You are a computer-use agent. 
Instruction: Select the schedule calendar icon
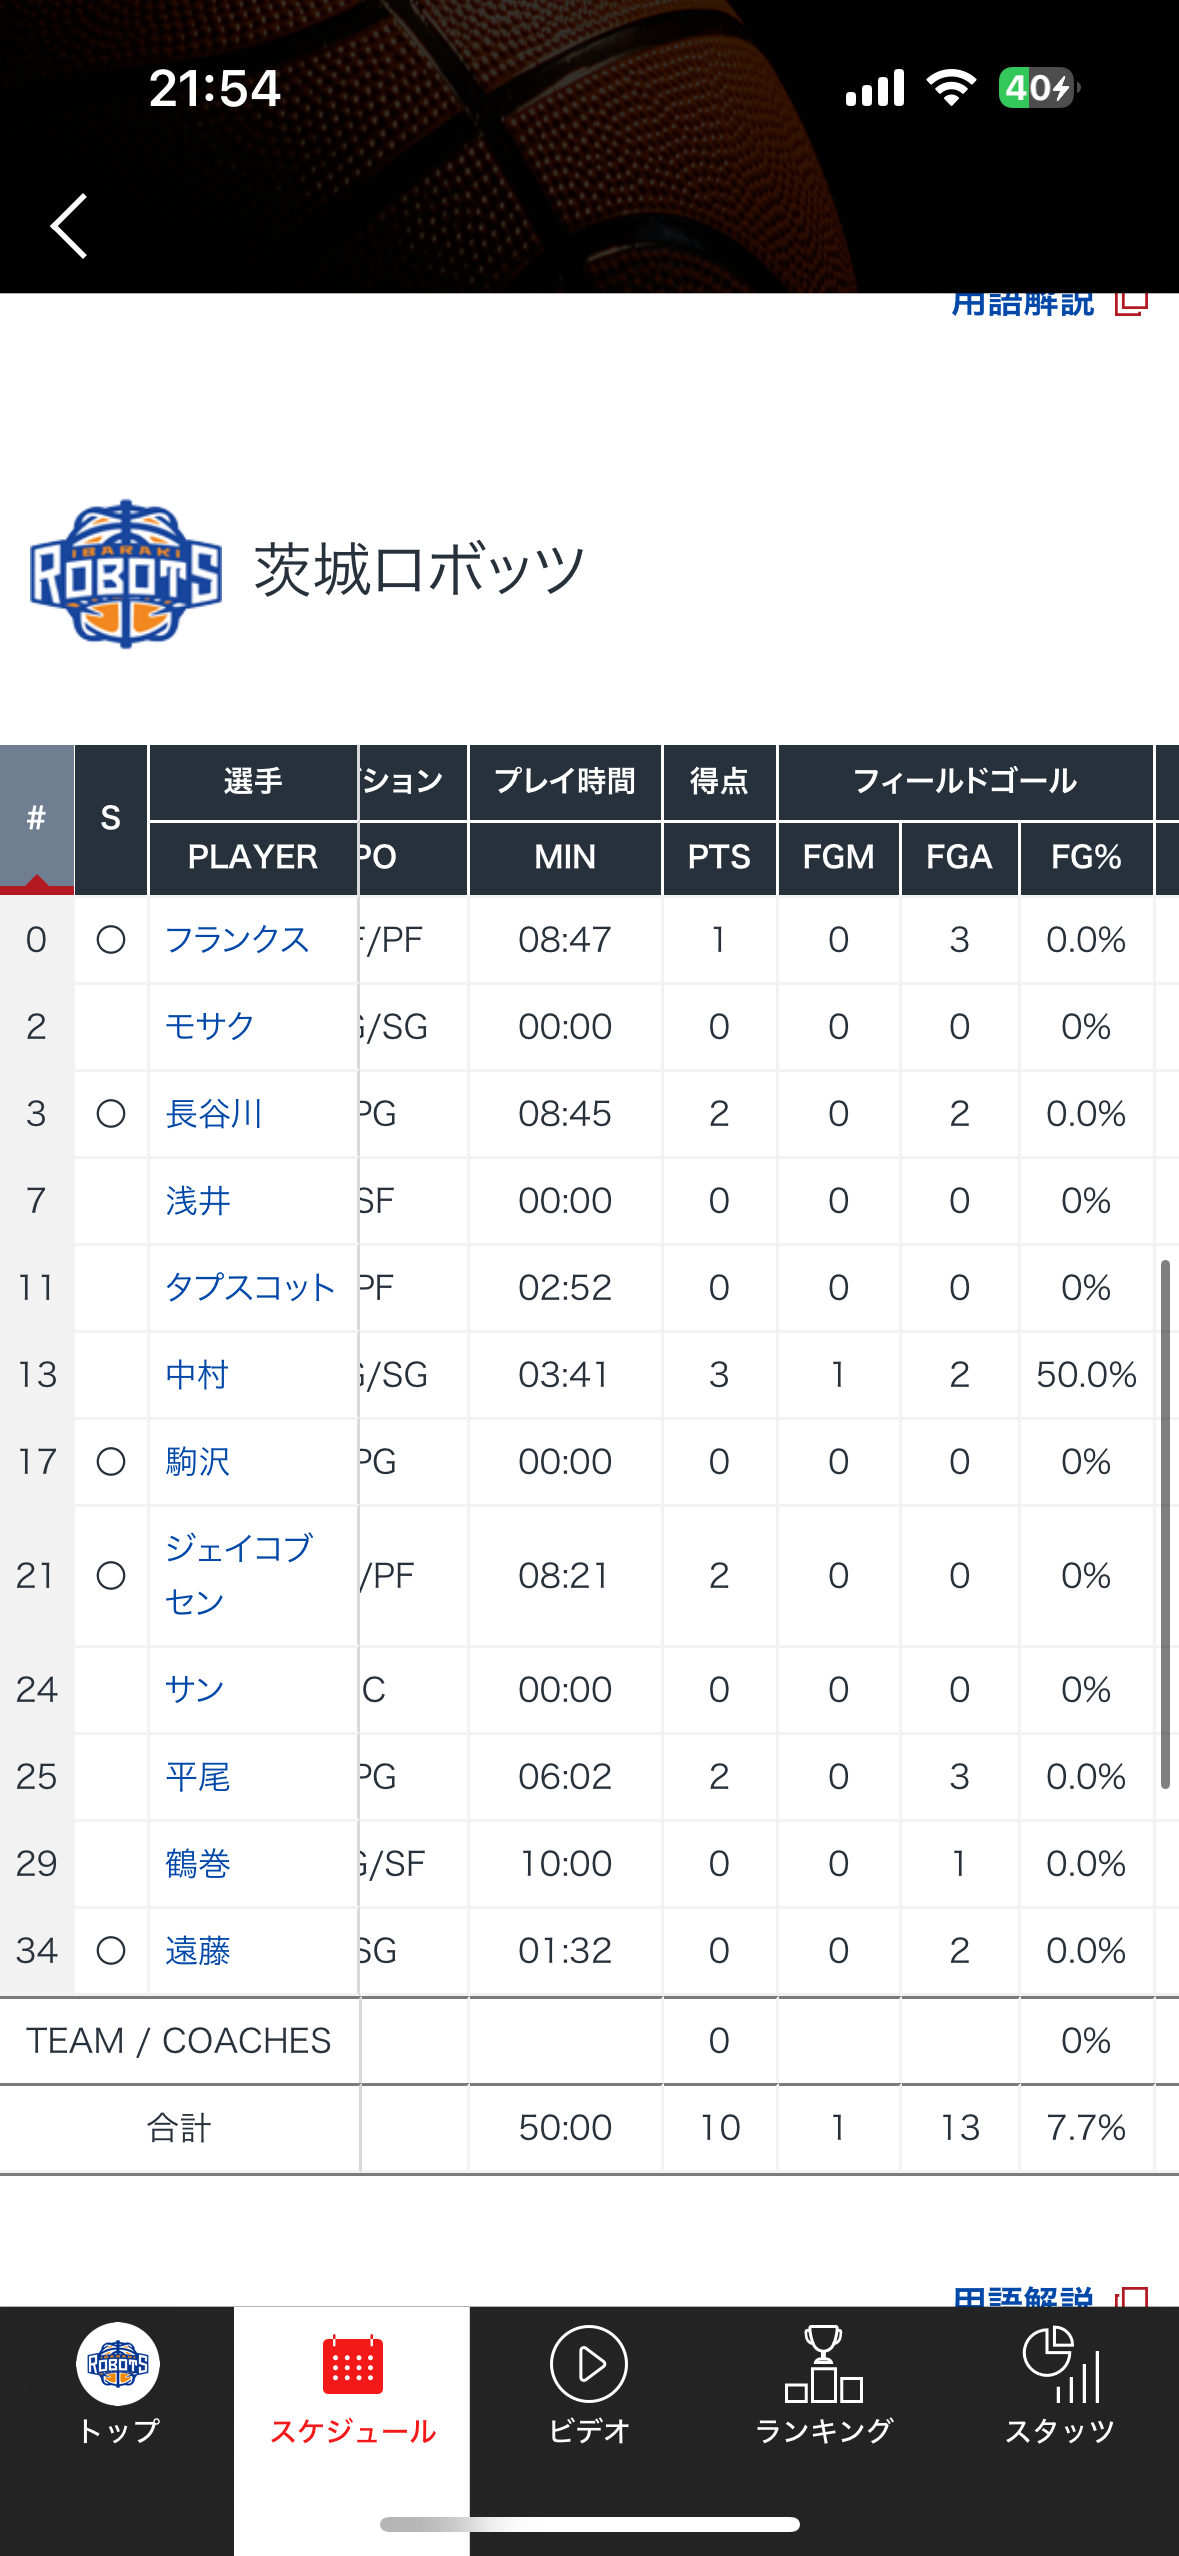(353, 2365)
